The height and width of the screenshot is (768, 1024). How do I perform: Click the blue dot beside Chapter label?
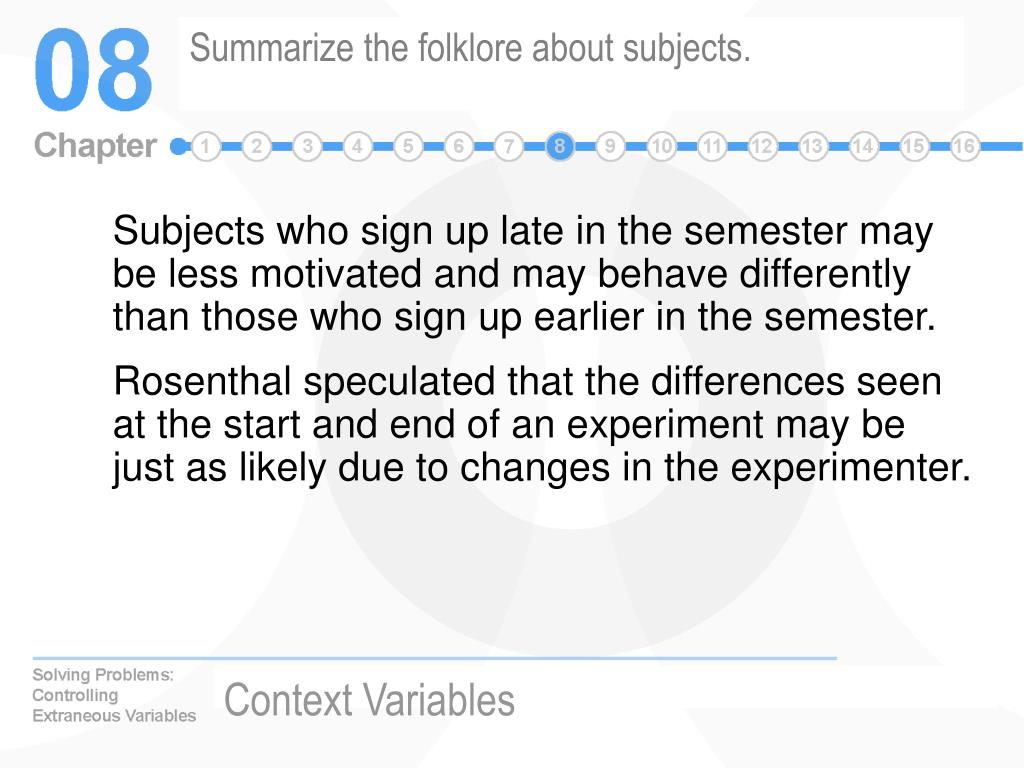[177, 146]
